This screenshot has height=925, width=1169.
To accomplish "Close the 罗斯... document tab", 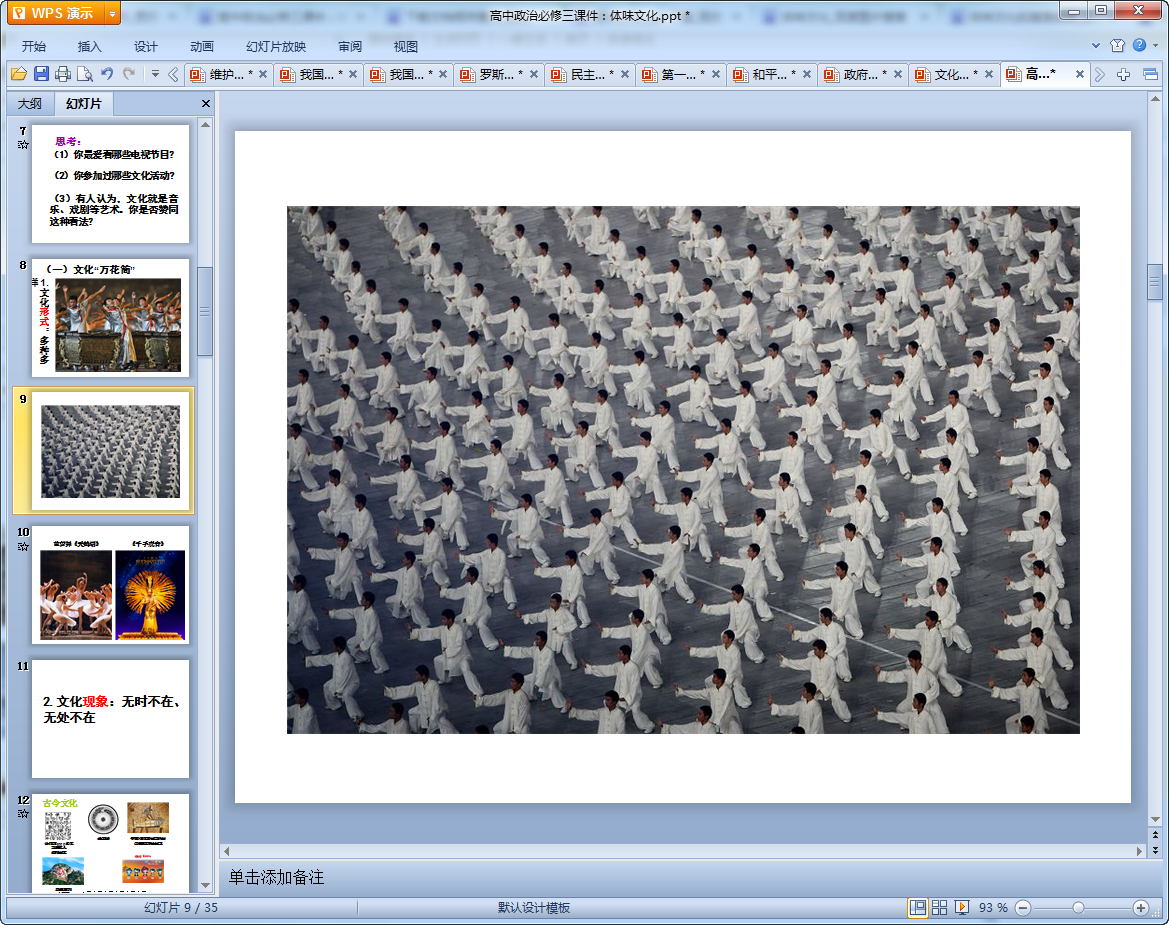I will coord(534,74).
